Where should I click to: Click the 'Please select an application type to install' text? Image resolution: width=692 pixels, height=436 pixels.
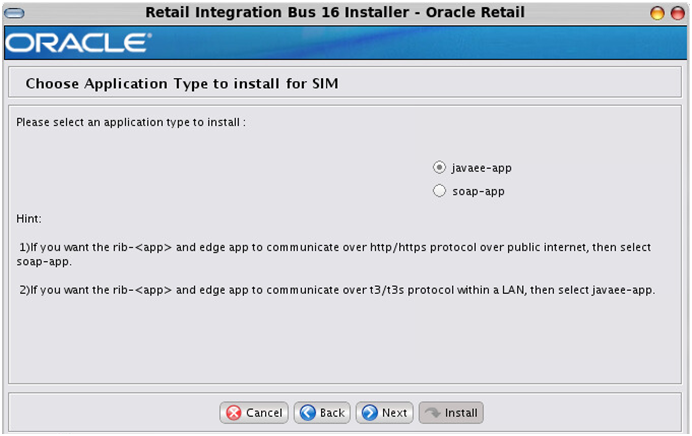pos(131,122)
